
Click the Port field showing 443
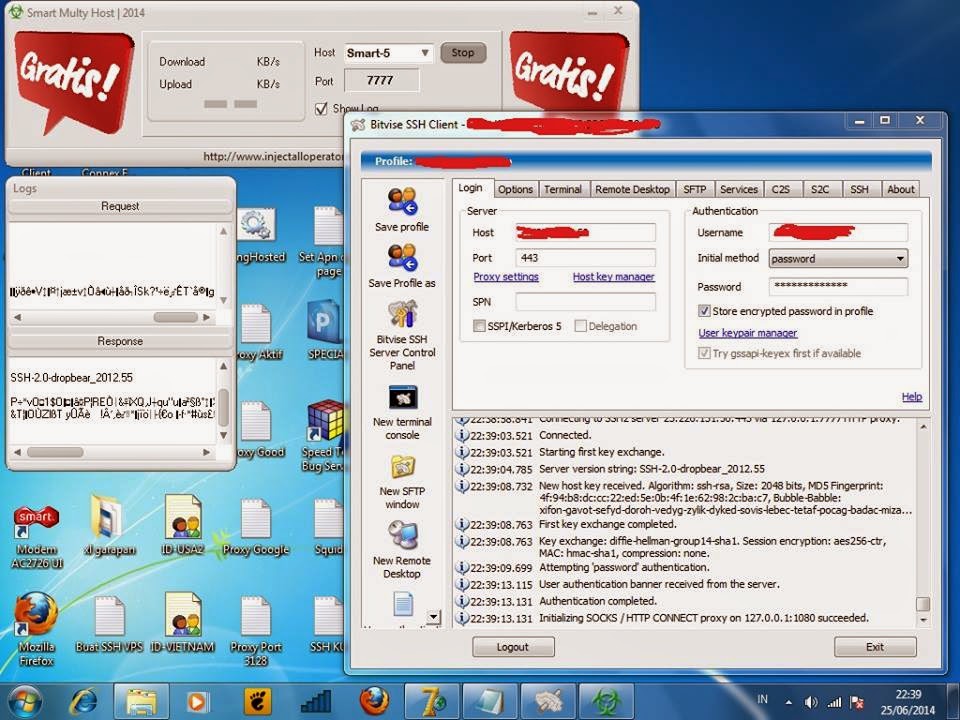pos(585,258)
